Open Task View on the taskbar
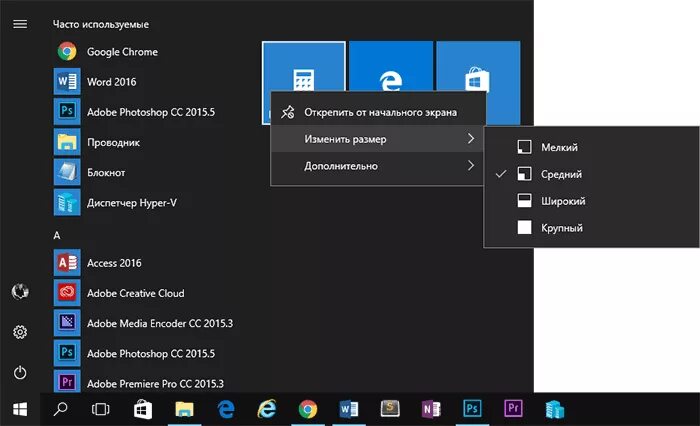Screen dimensions: 700x426 coord(100,409)
